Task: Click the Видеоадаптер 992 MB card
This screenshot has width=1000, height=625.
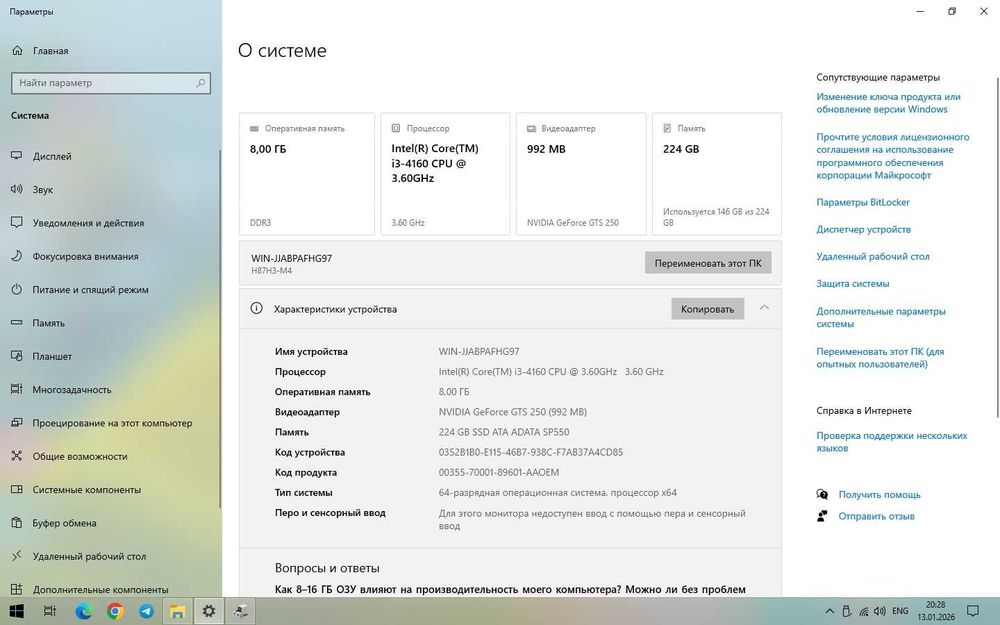Action: click(x=581, y=174)
